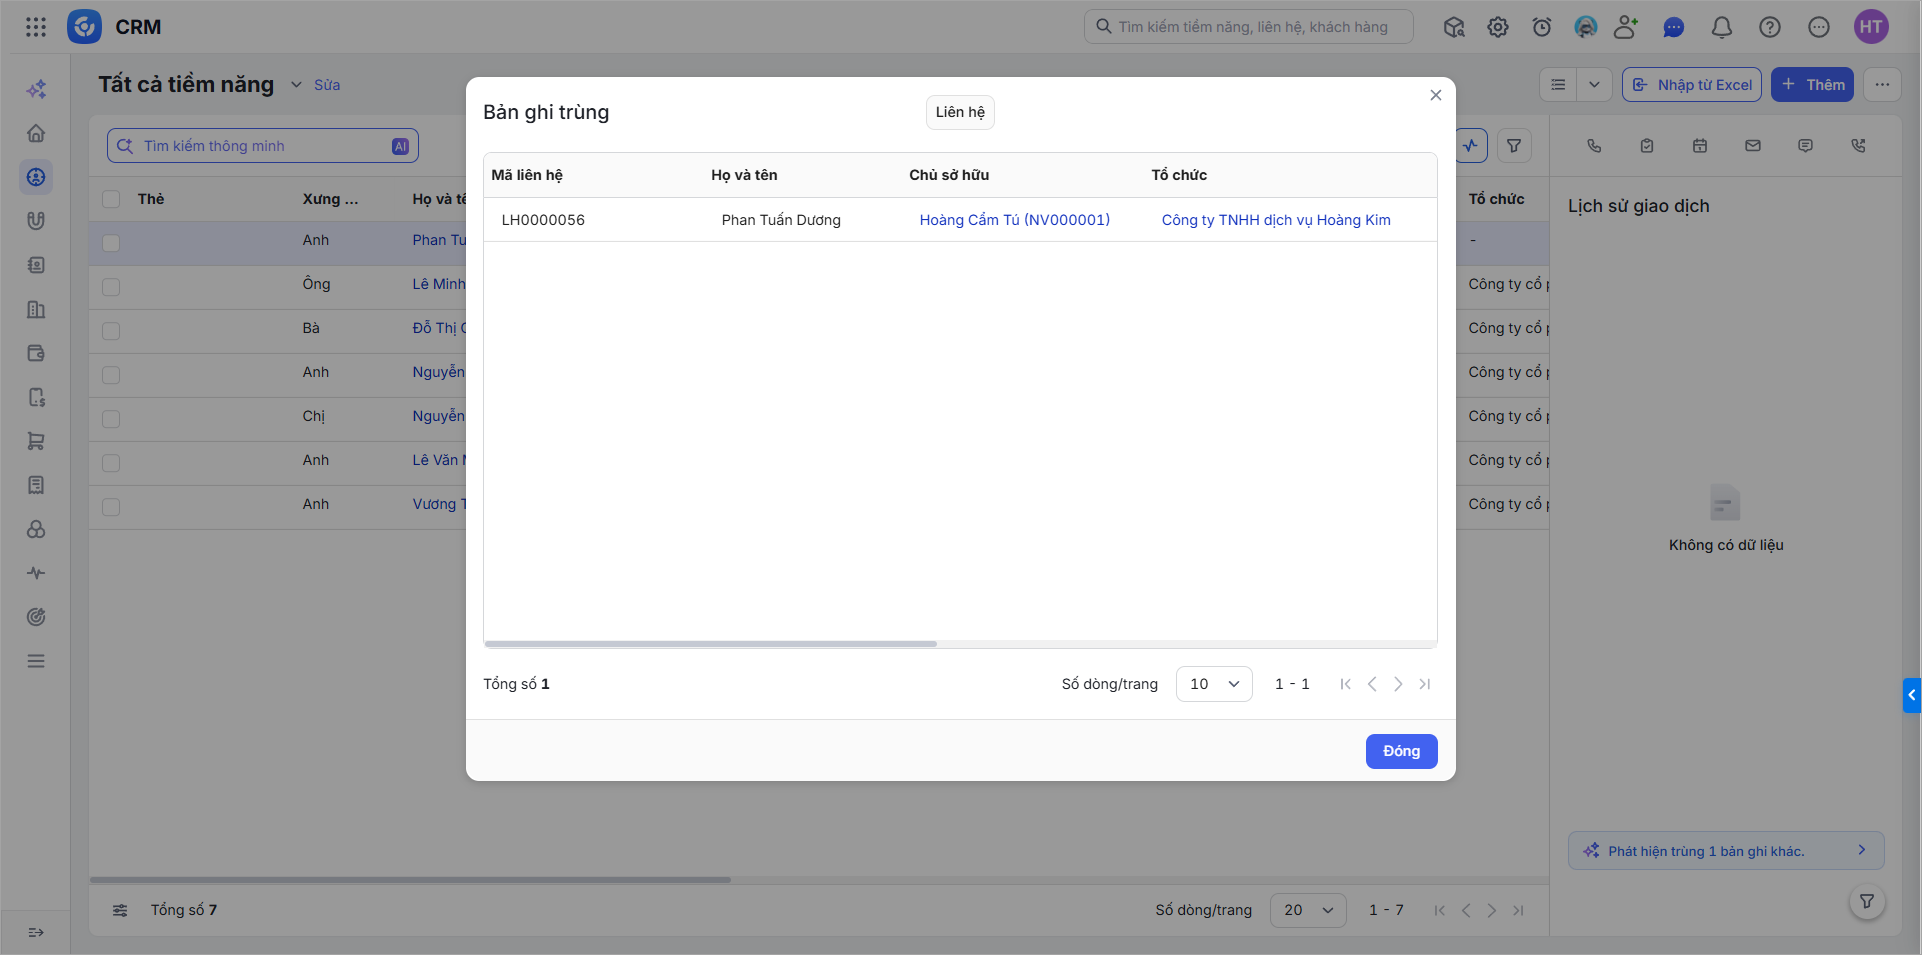Tick the checkbox for the Anh Lê Văn row
Viewport: 1922px width, 955px height.
[x=111, y=463]
